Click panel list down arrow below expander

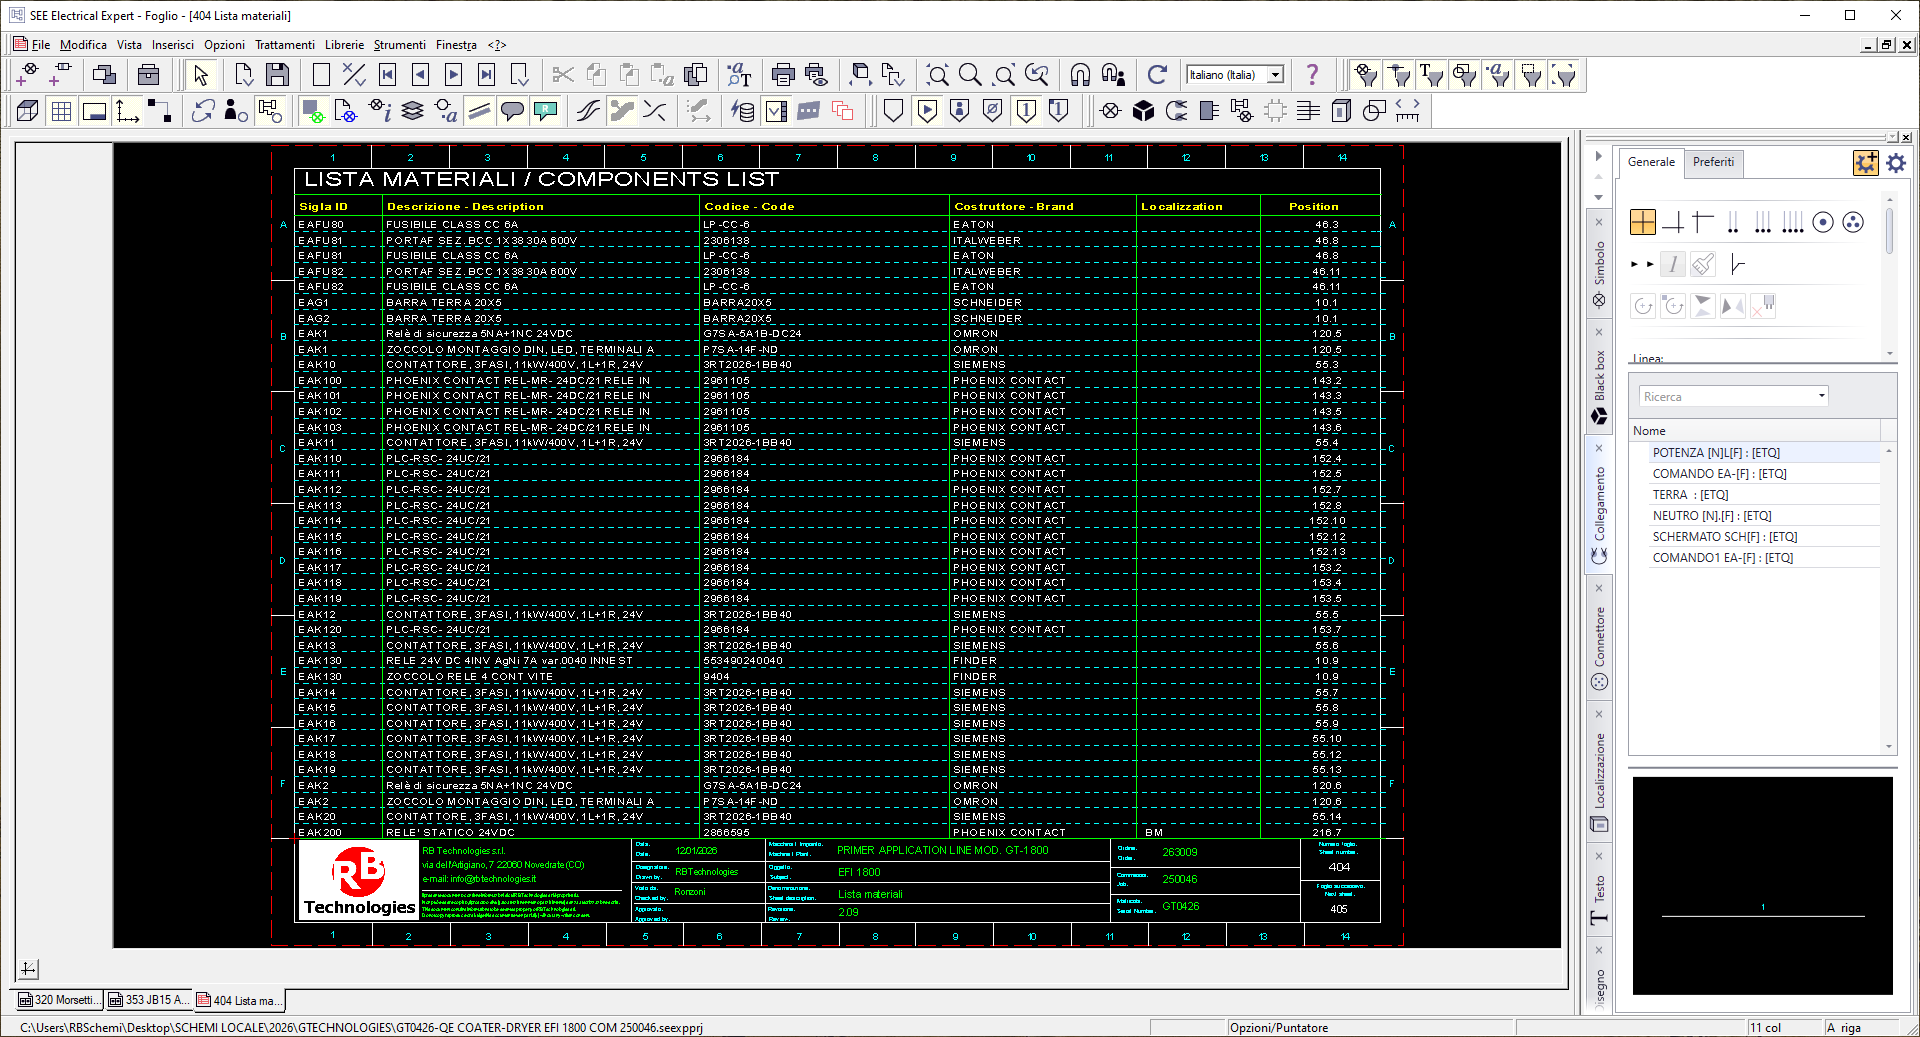(x=1598, y=197)
